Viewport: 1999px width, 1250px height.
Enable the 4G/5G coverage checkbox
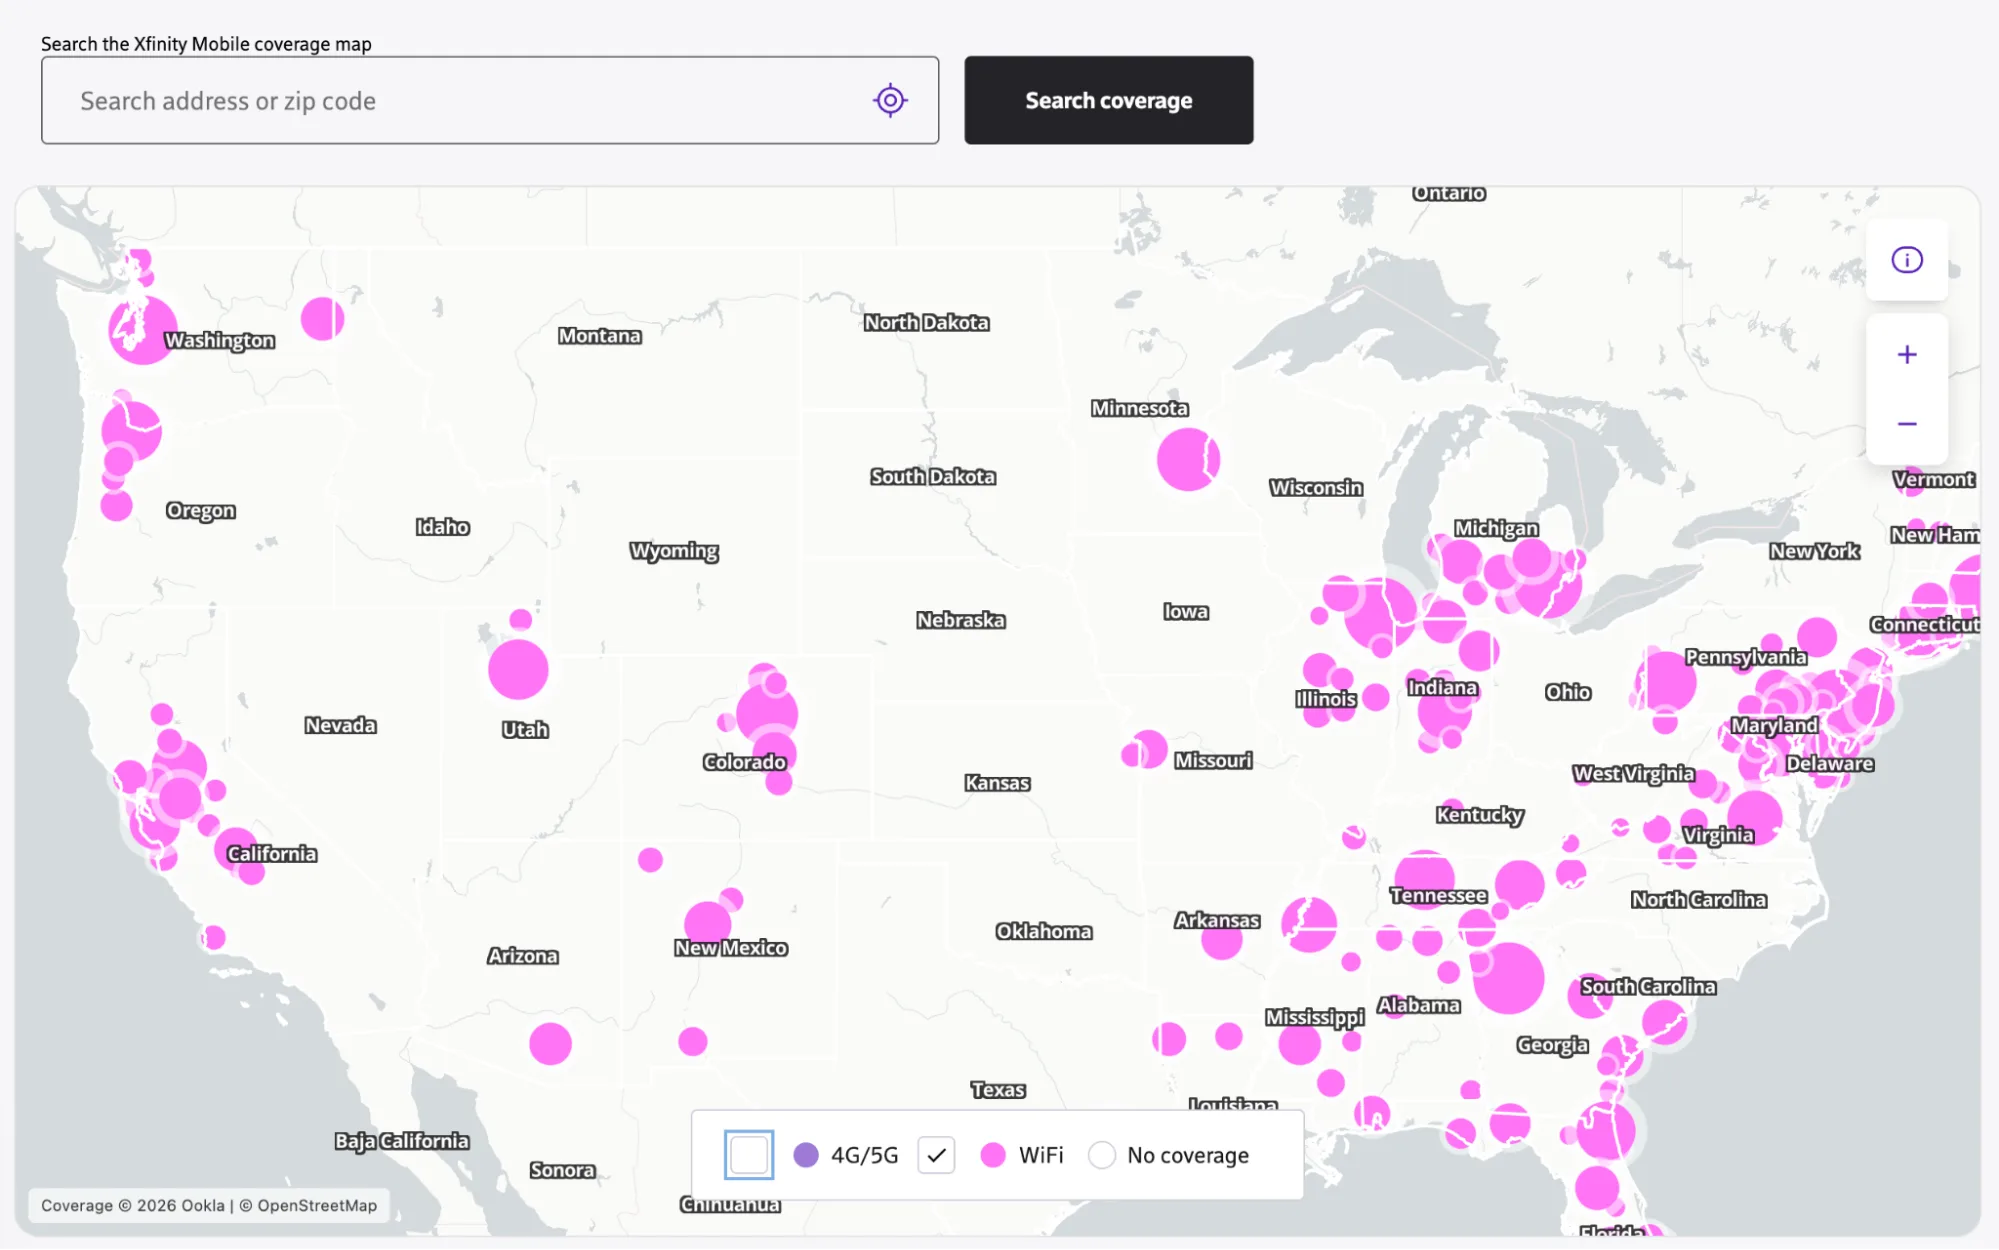point(748,1155)
